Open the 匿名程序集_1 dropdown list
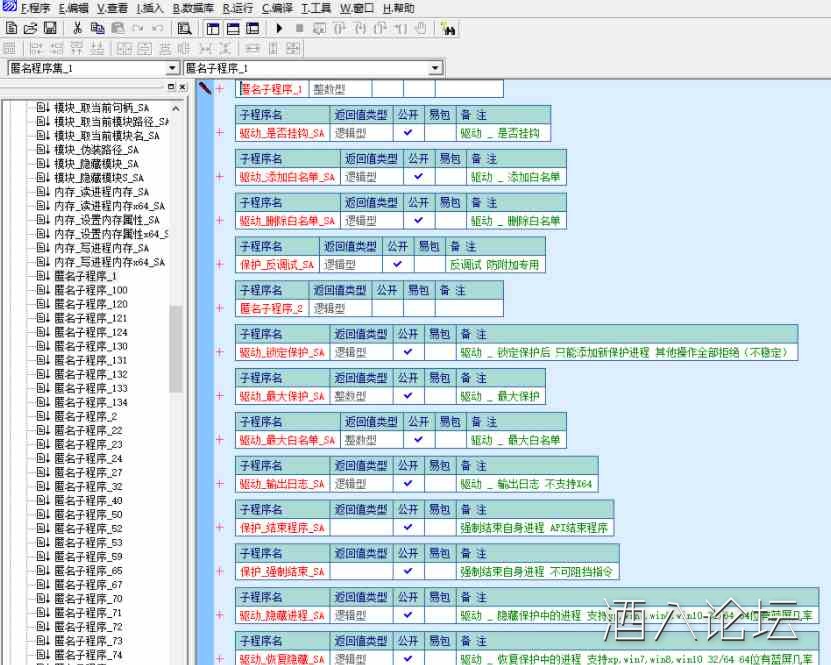Viewport: 831px width, 665px height. coord(172,68)
